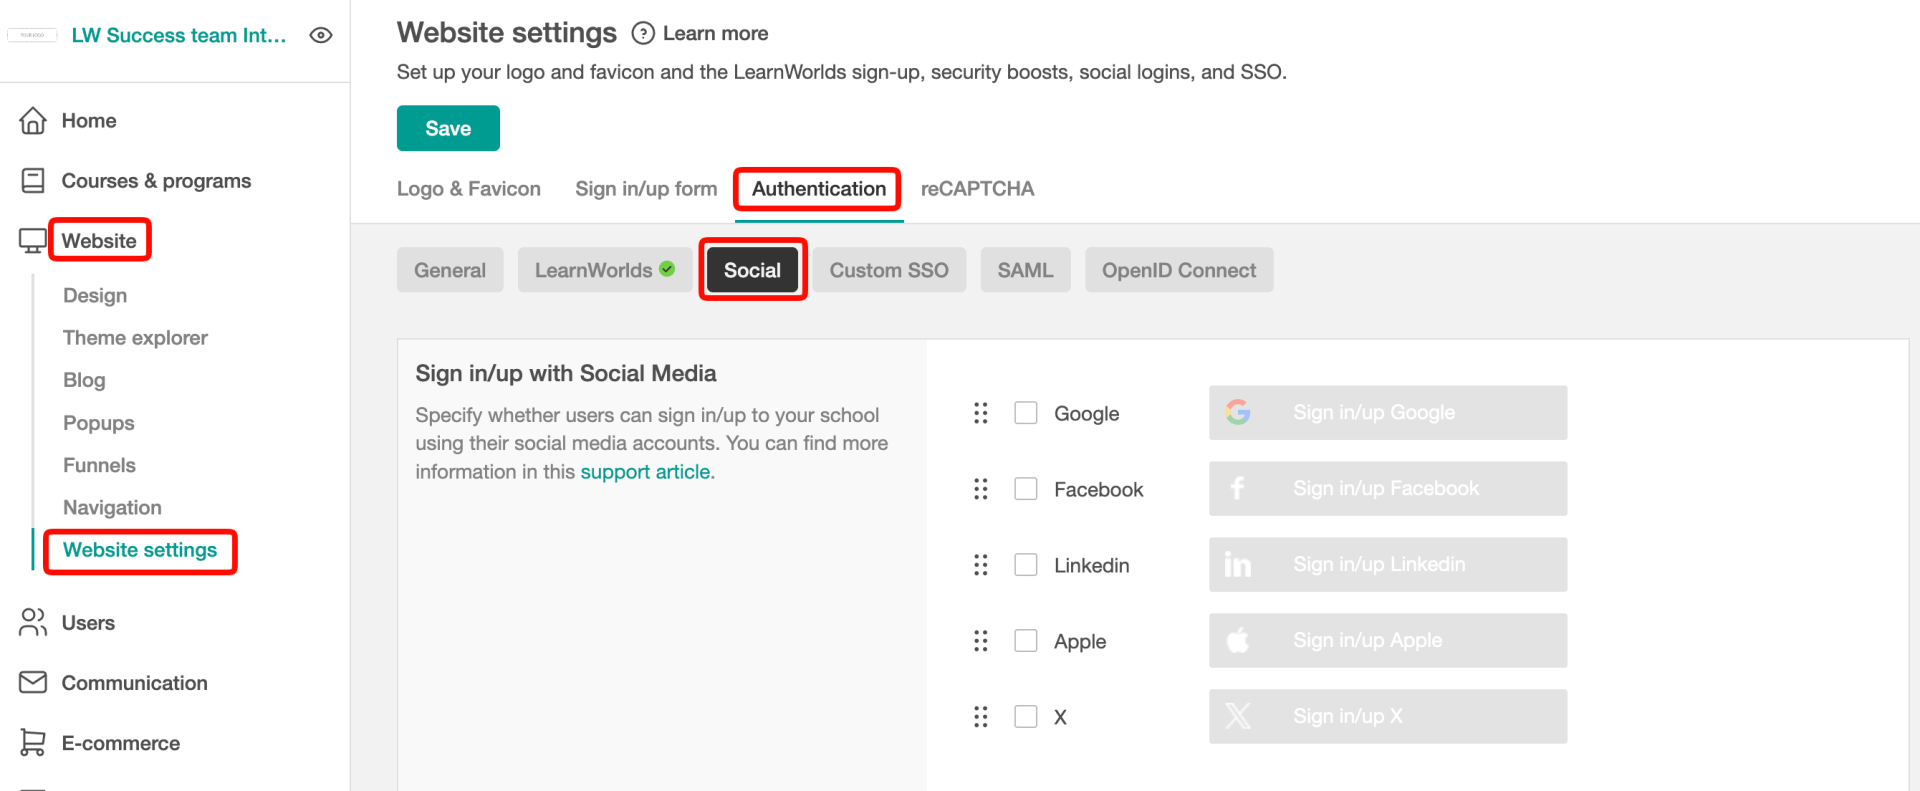This screenshot has width=1920, height=791.
Task: Collapse the Website section in sidebar
Action: 99,241
